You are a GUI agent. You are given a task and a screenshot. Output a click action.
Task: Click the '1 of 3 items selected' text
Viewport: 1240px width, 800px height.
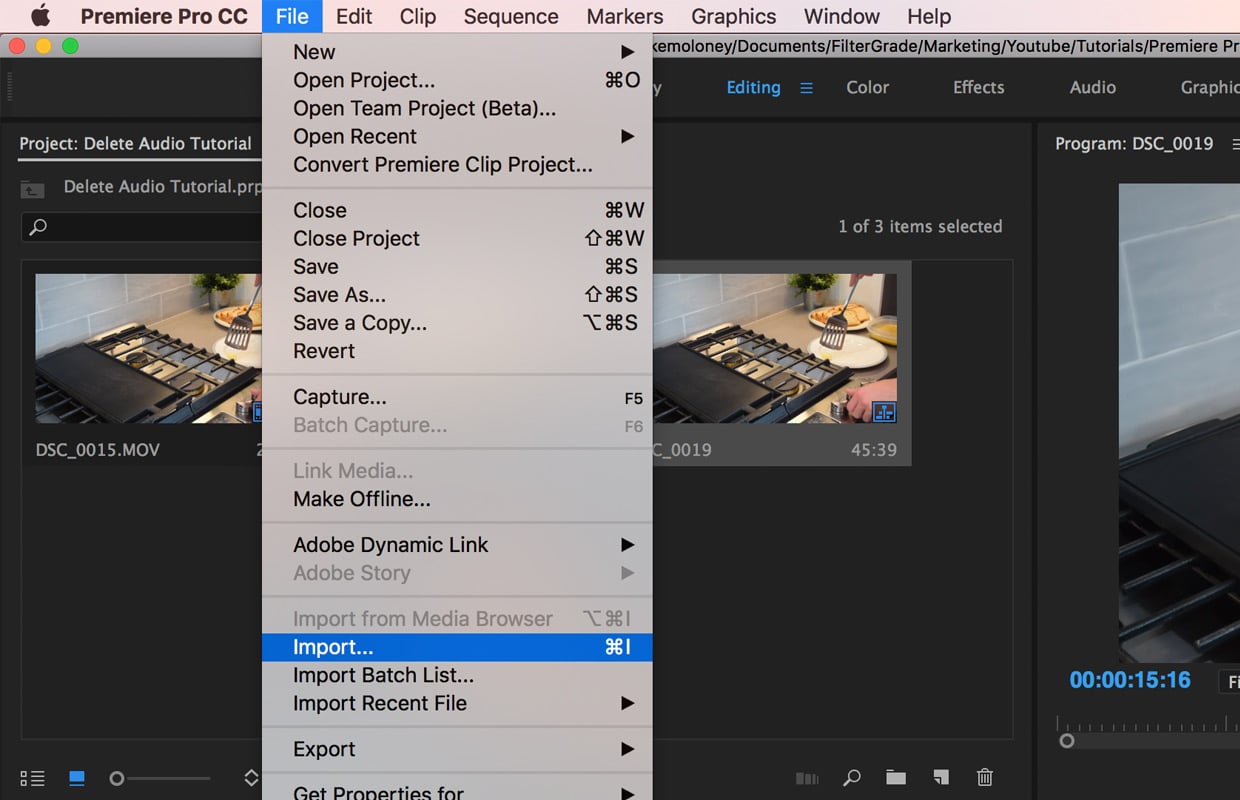coord(920,226)
